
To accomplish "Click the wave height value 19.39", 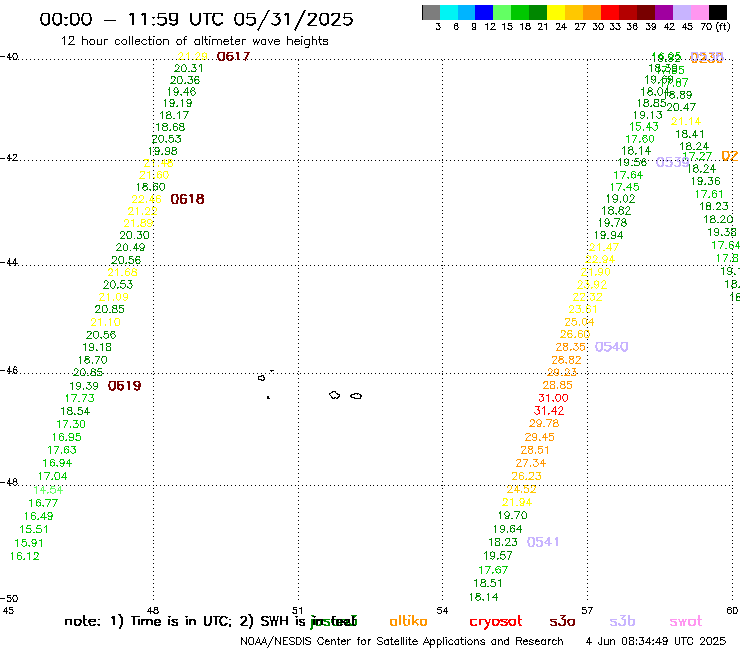I will tap(84, 386).
